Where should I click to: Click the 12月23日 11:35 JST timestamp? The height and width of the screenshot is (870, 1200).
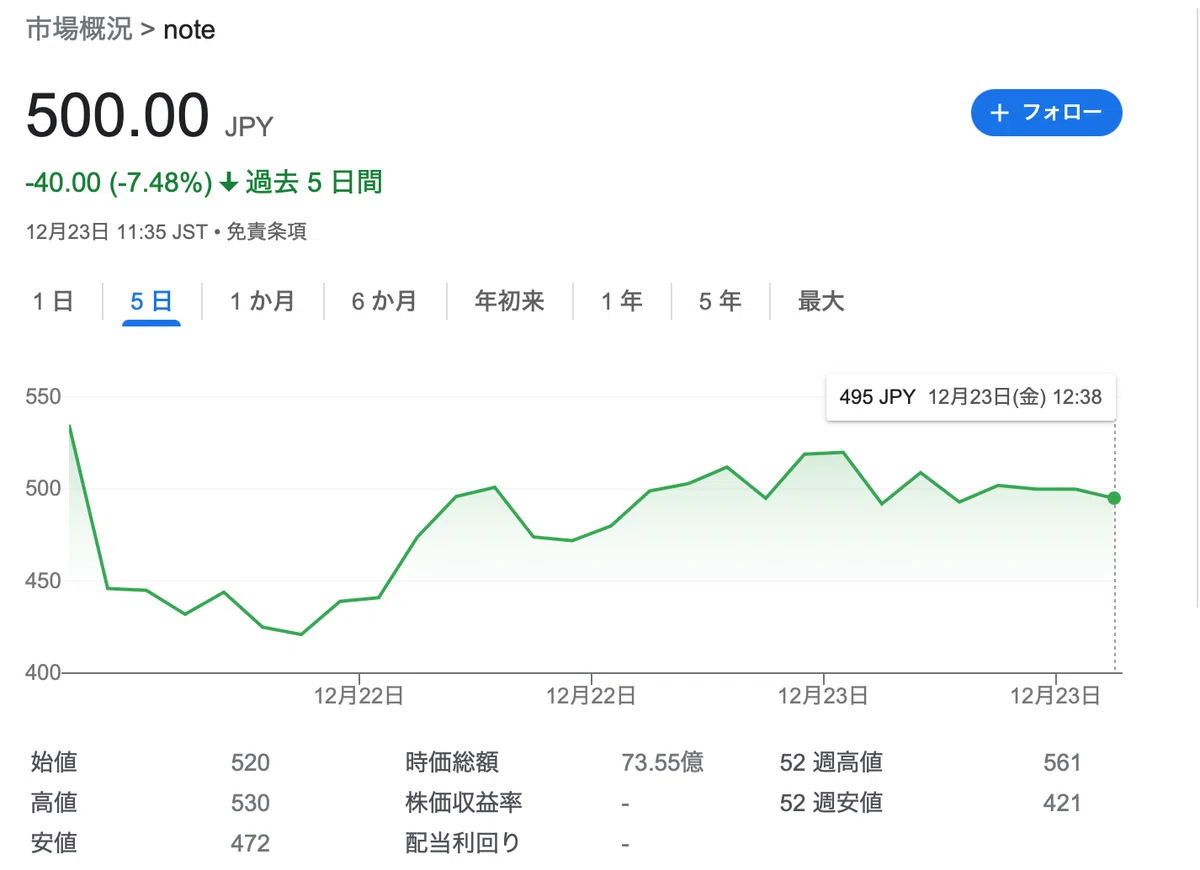[x=116, y=233]
